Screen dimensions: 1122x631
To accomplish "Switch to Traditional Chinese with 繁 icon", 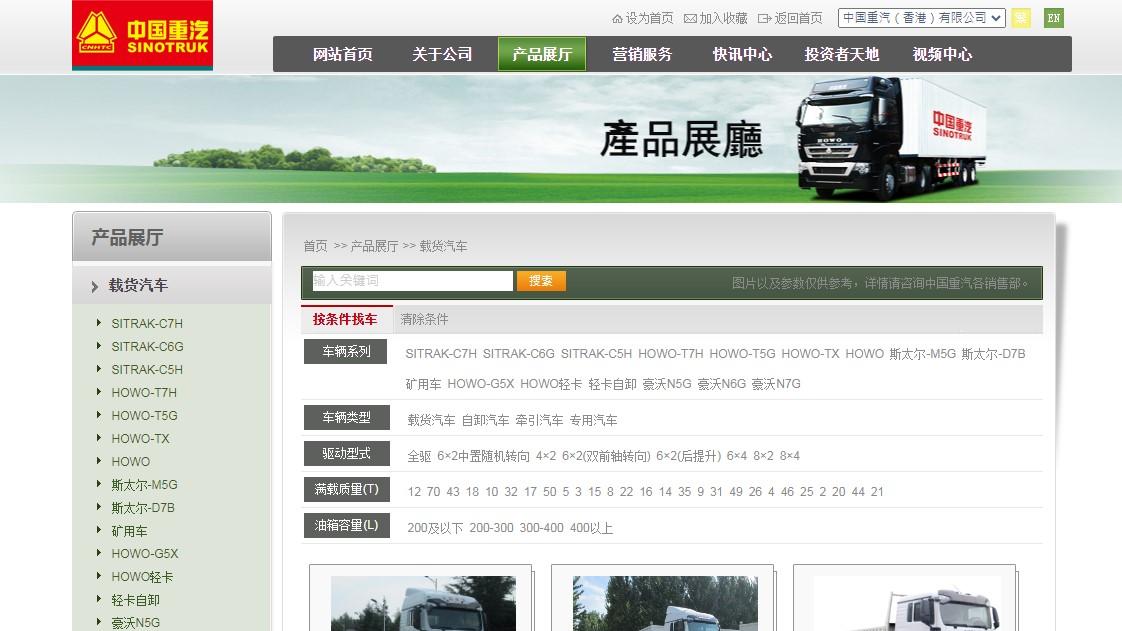I will coord(1020,18).
